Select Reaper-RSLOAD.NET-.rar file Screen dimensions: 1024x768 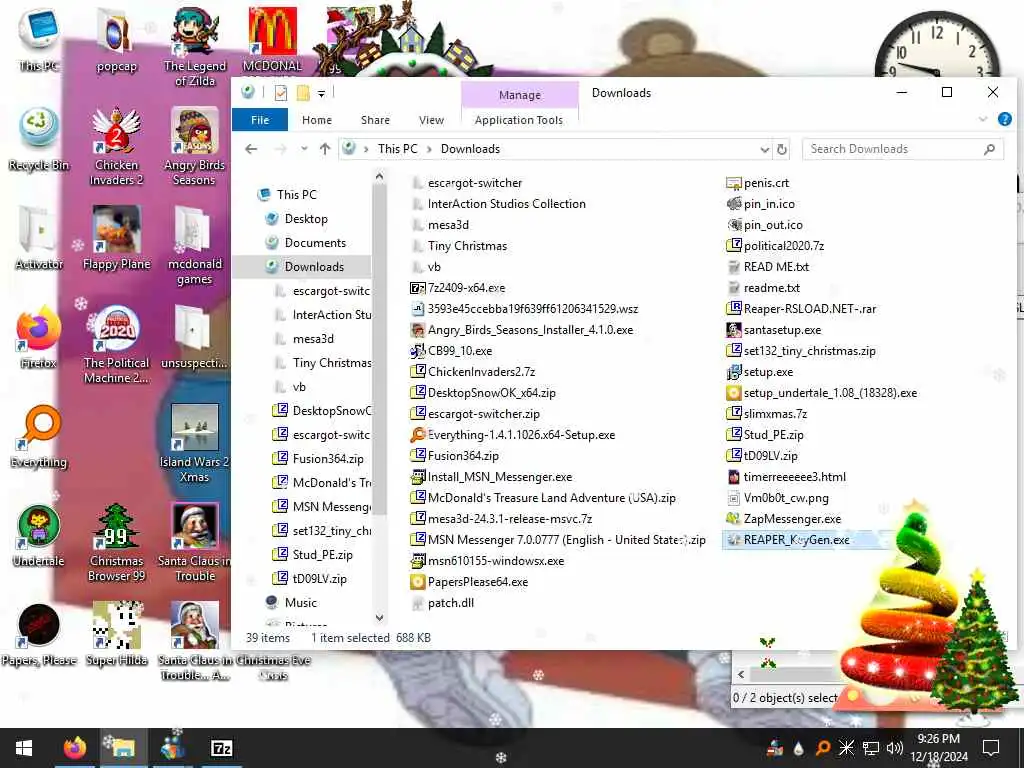pos(810,308)
